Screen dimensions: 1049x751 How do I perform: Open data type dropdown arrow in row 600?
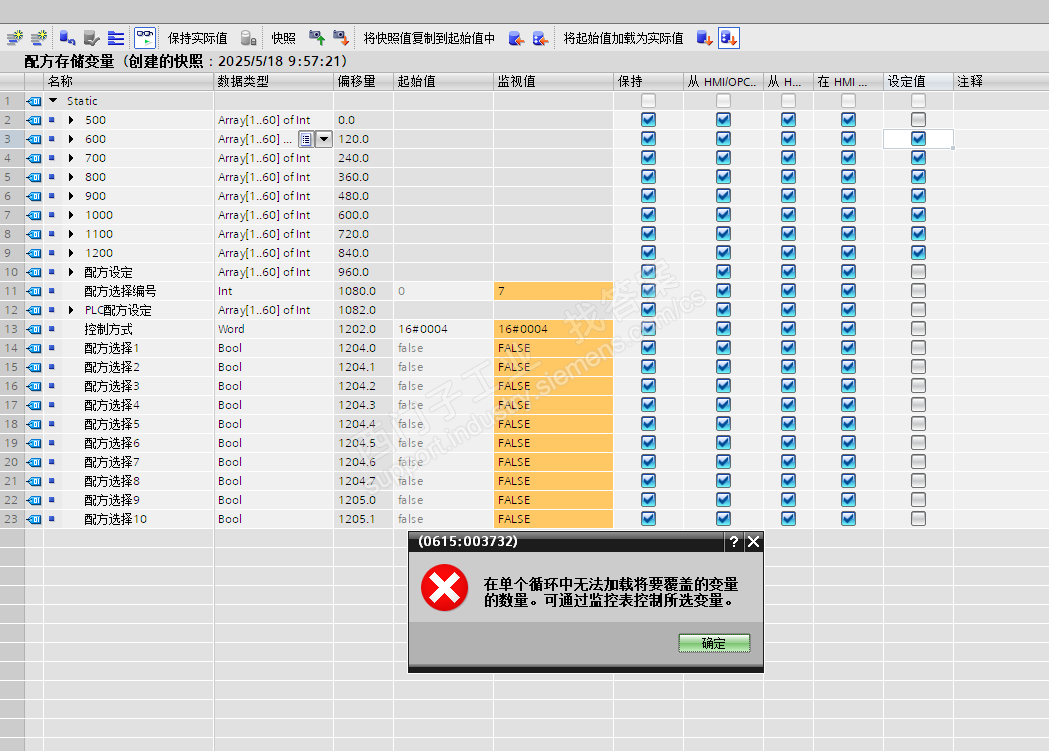(x=324, y=139)
